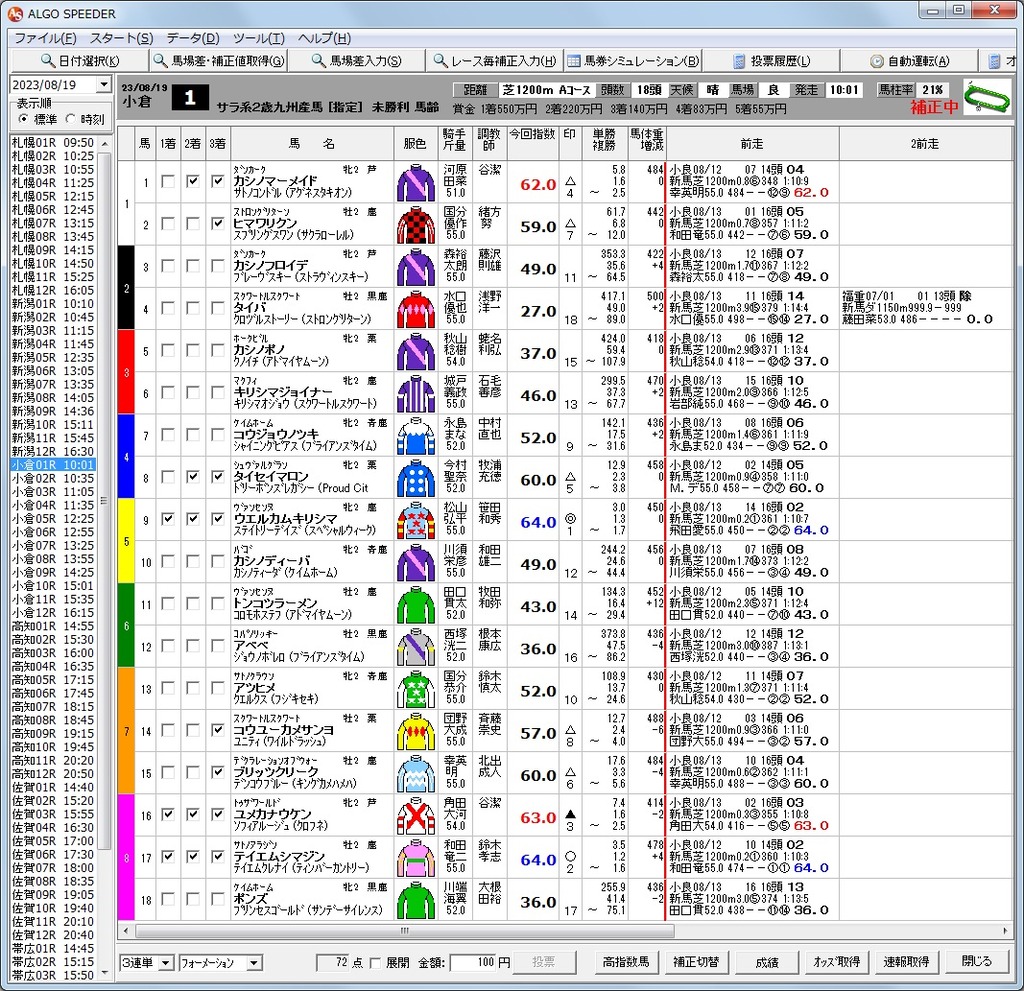Viewport: 1024px width, 991px height.
Task: Open the スタート(S) menu
Action: [121, 38]
